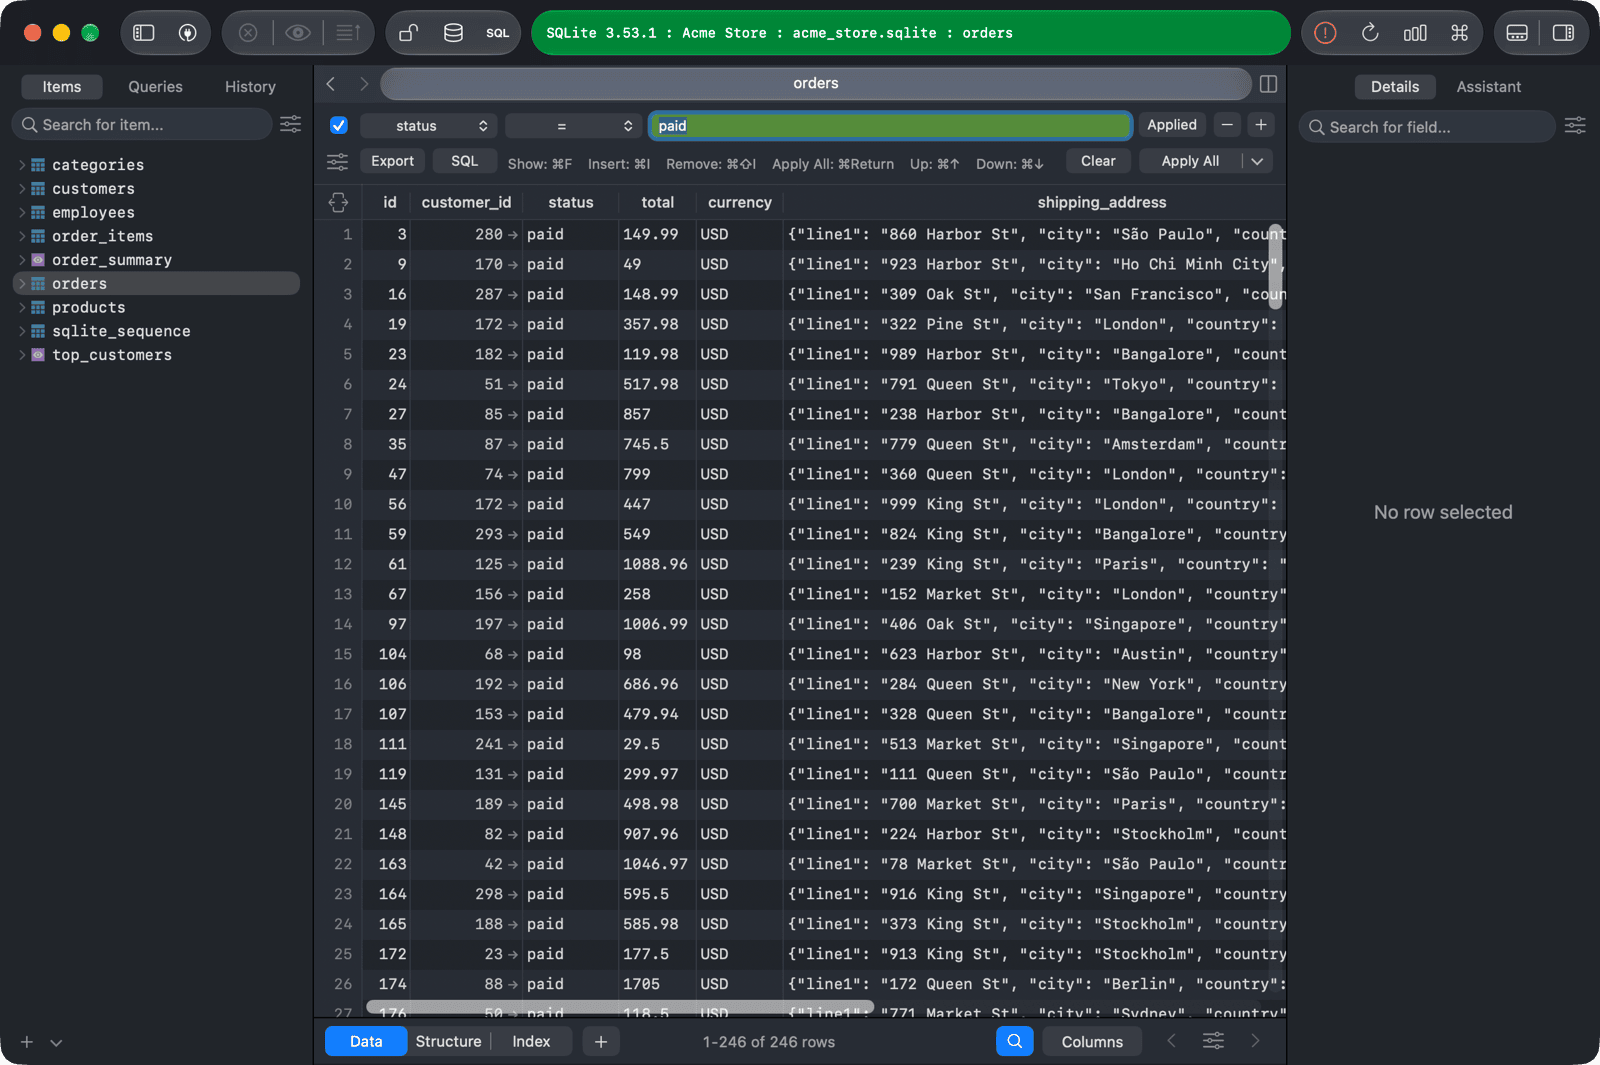This screenshot has width=1600, height=1065.
Task: Open the SQL editor button
Action: click(x=497, y=33)
